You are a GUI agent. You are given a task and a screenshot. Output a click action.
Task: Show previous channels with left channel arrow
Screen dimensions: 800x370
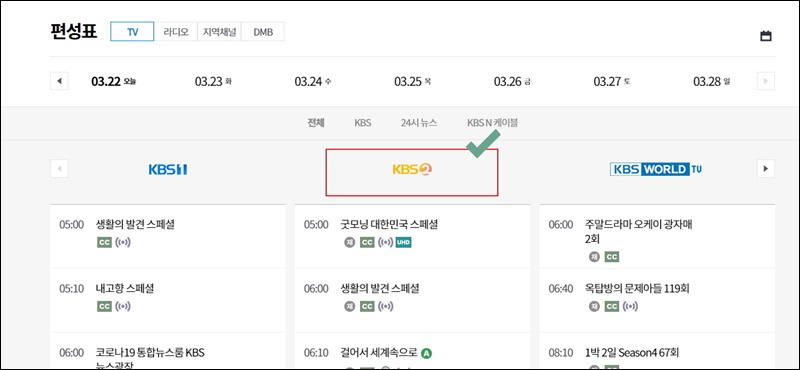[59, 168]
